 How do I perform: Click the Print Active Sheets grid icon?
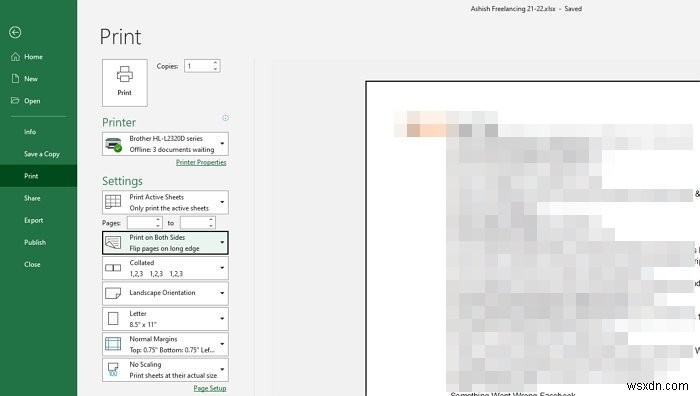[x=112, y=202]
